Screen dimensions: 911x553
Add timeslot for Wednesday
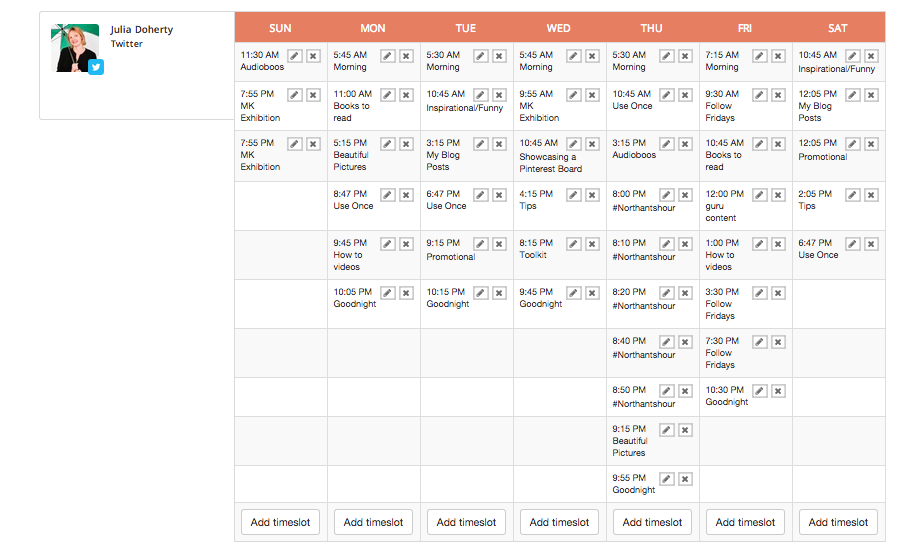559,522
